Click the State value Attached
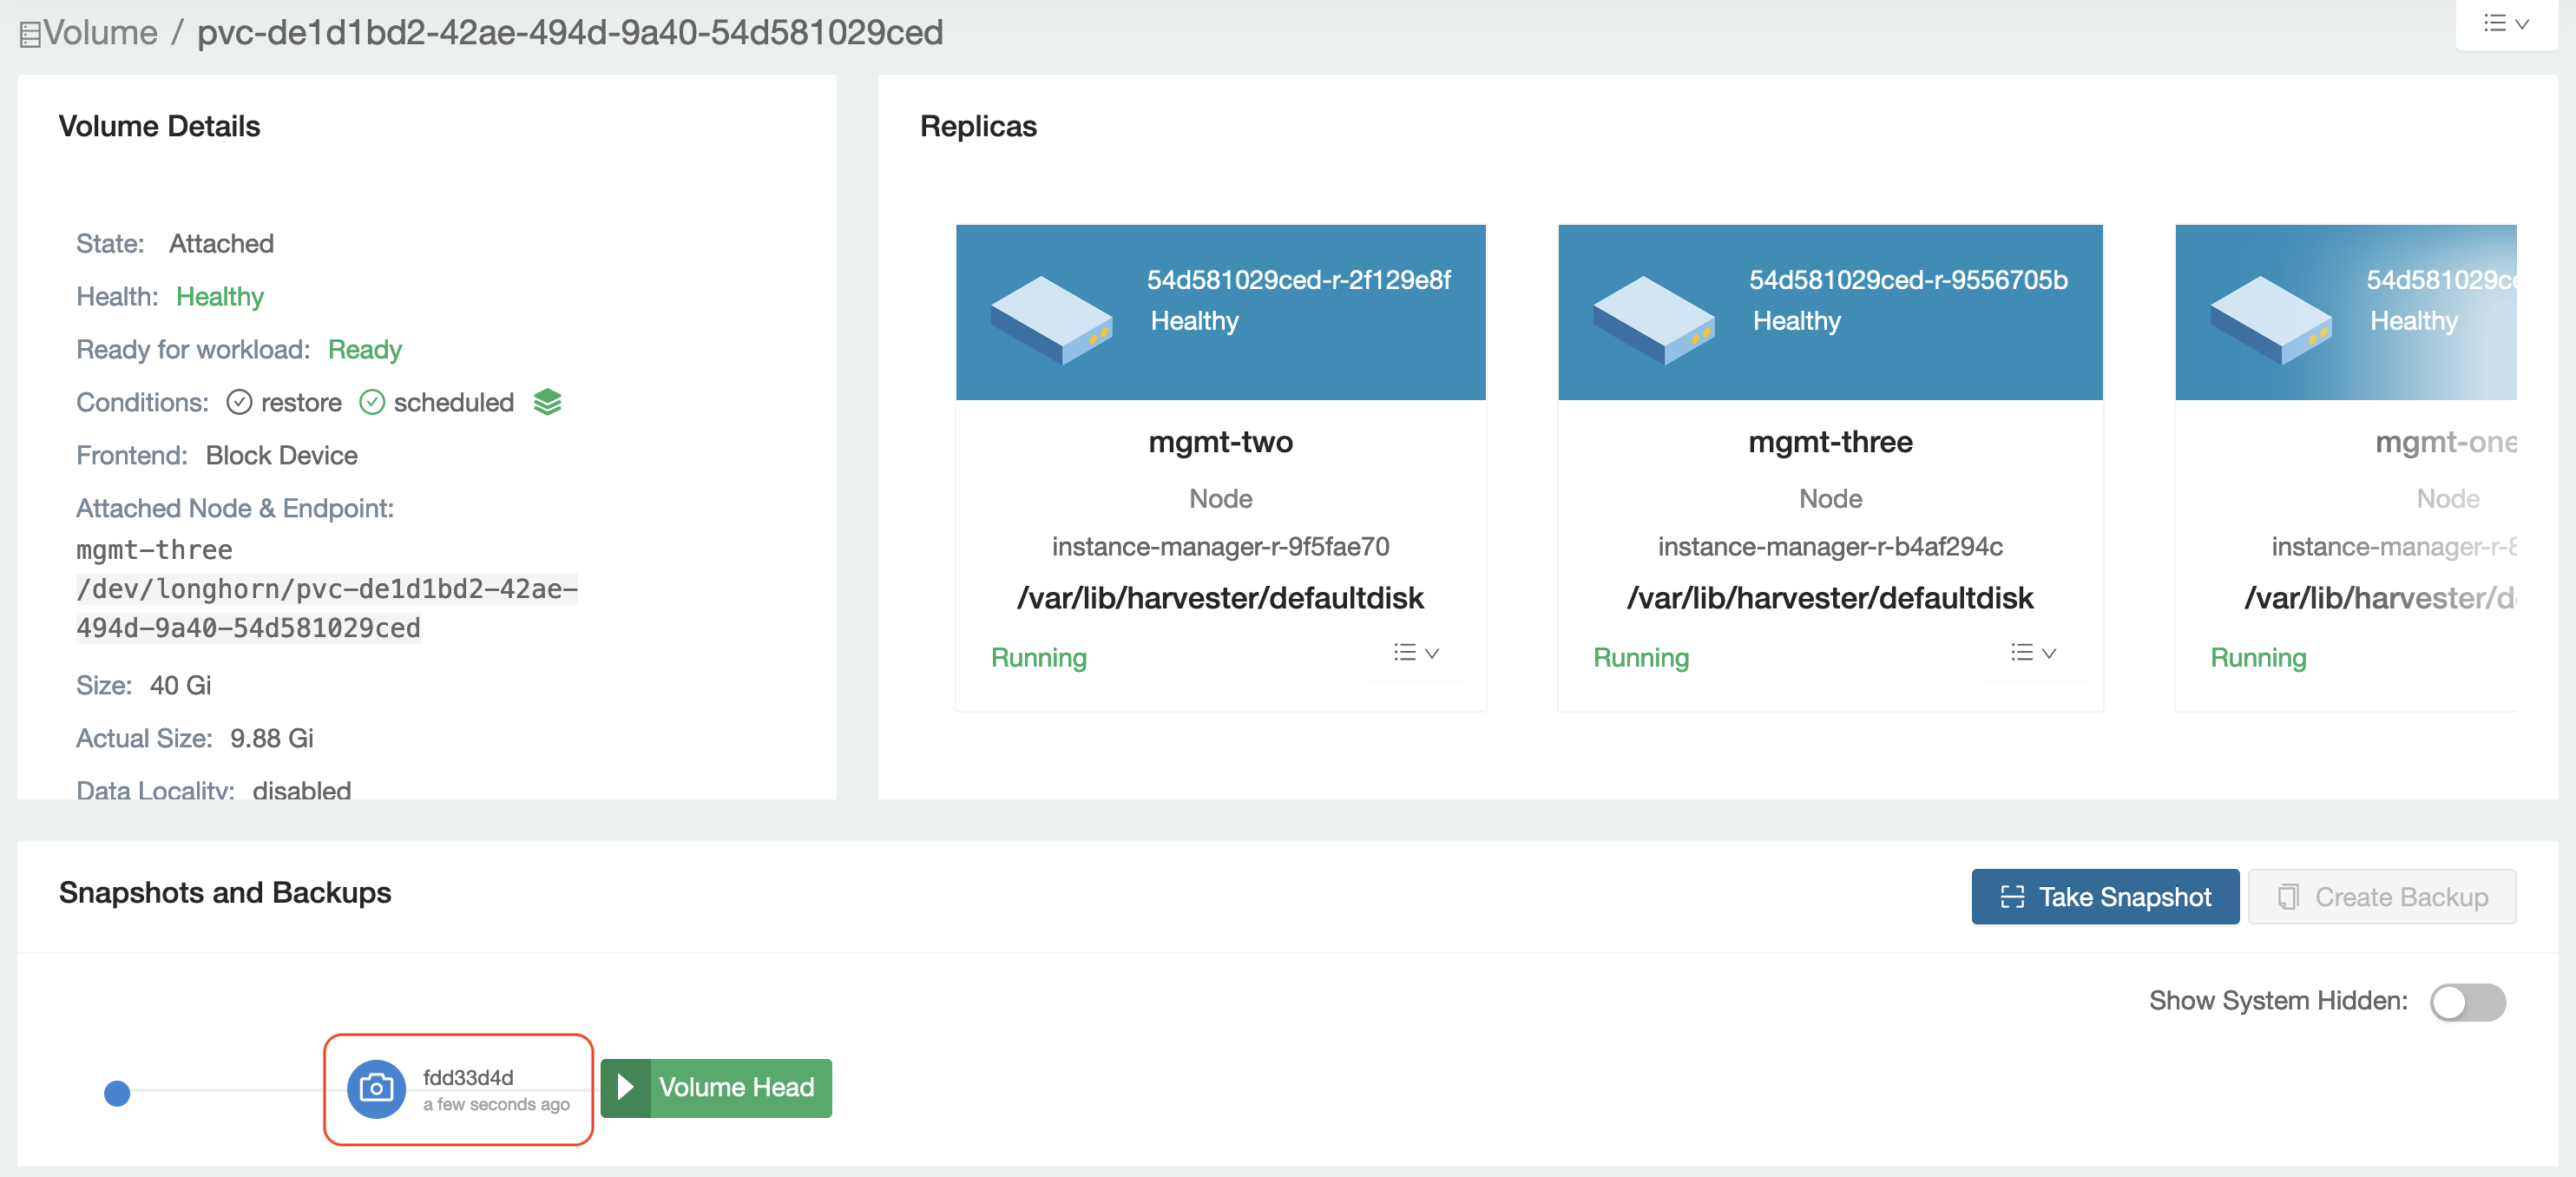2576x1177 pixels. click(x=221, y=244)
